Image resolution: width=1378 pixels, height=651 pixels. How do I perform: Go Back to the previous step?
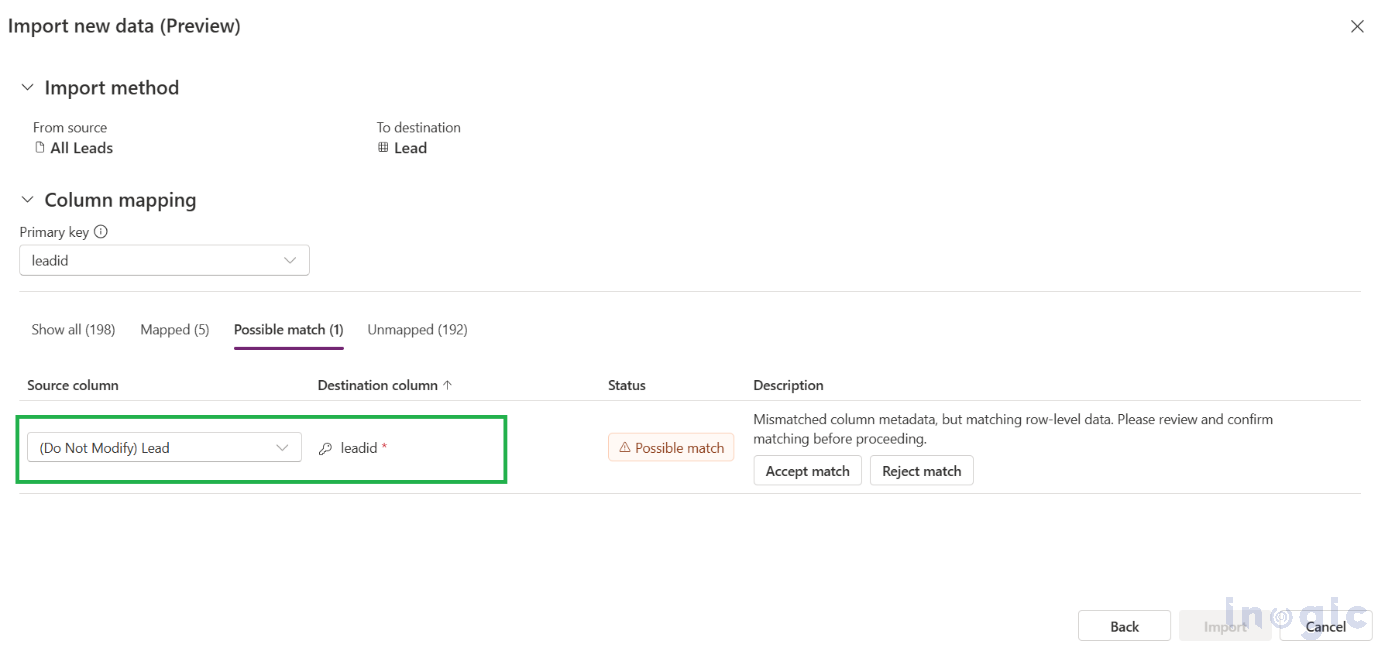(x=1124, y=626)
